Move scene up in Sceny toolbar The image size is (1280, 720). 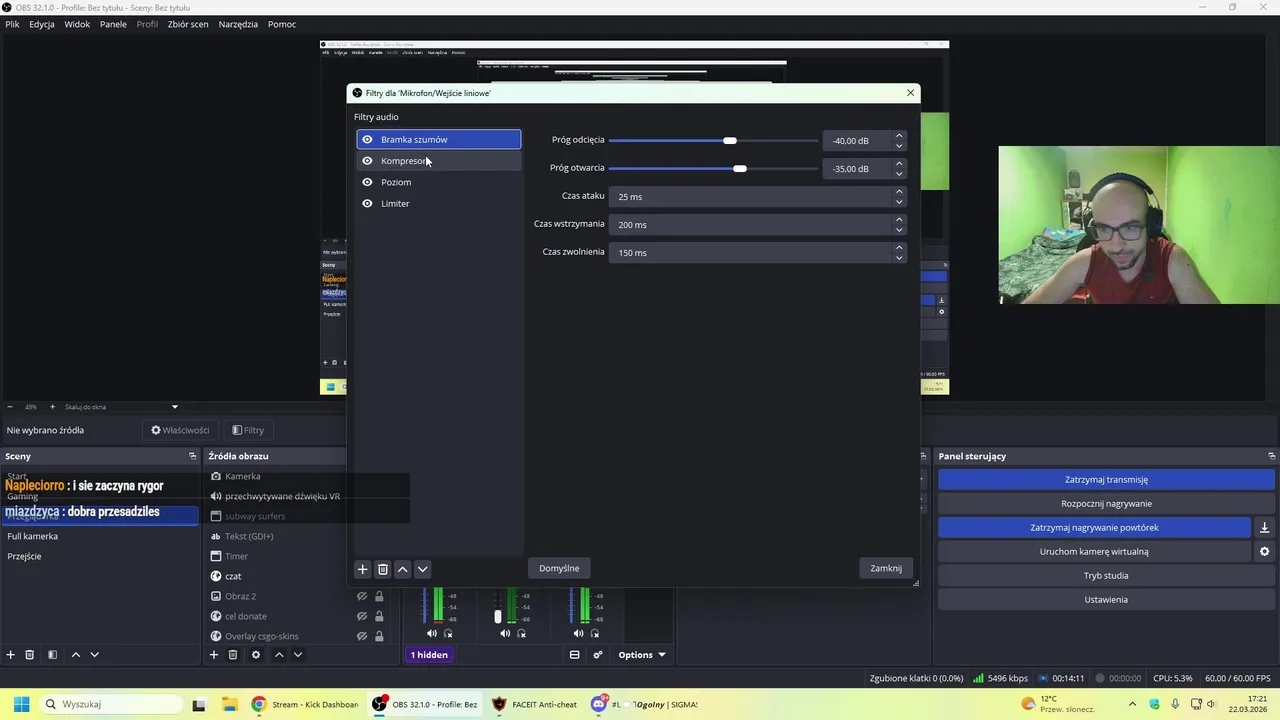[x=75, y=655]
